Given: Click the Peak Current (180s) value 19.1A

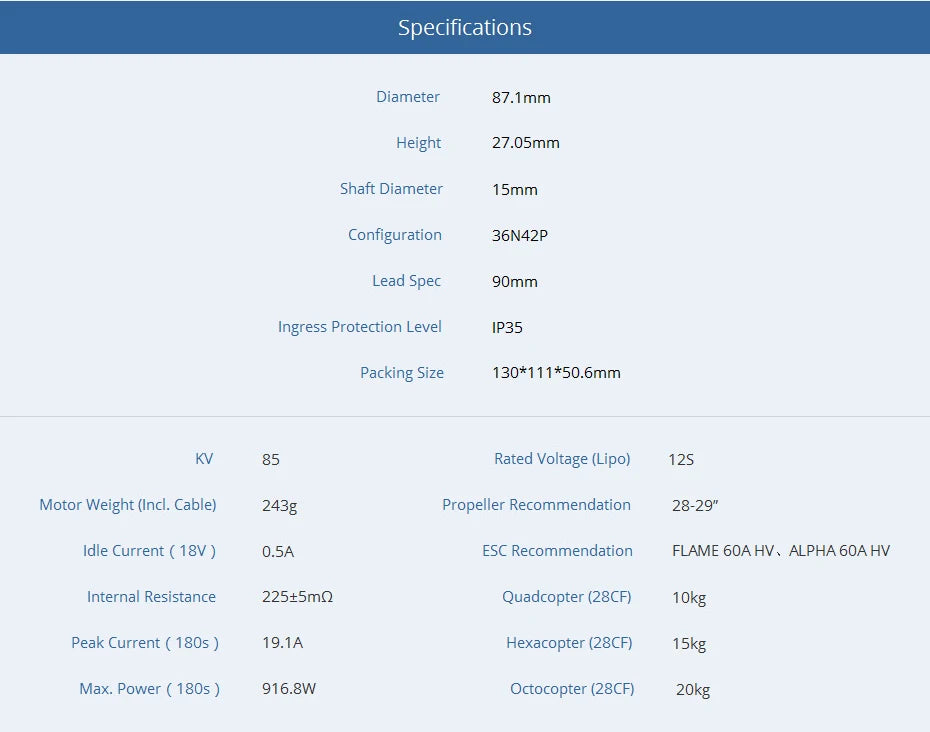Looking at the screenshot, I should (x=283, y=642).
